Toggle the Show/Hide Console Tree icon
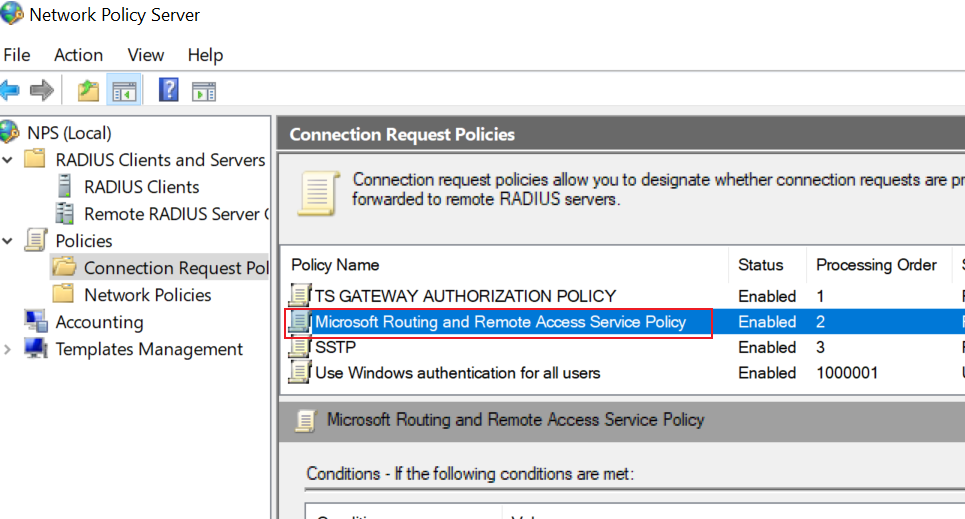This screenshot has height=519, width=965. coord(124,91)
